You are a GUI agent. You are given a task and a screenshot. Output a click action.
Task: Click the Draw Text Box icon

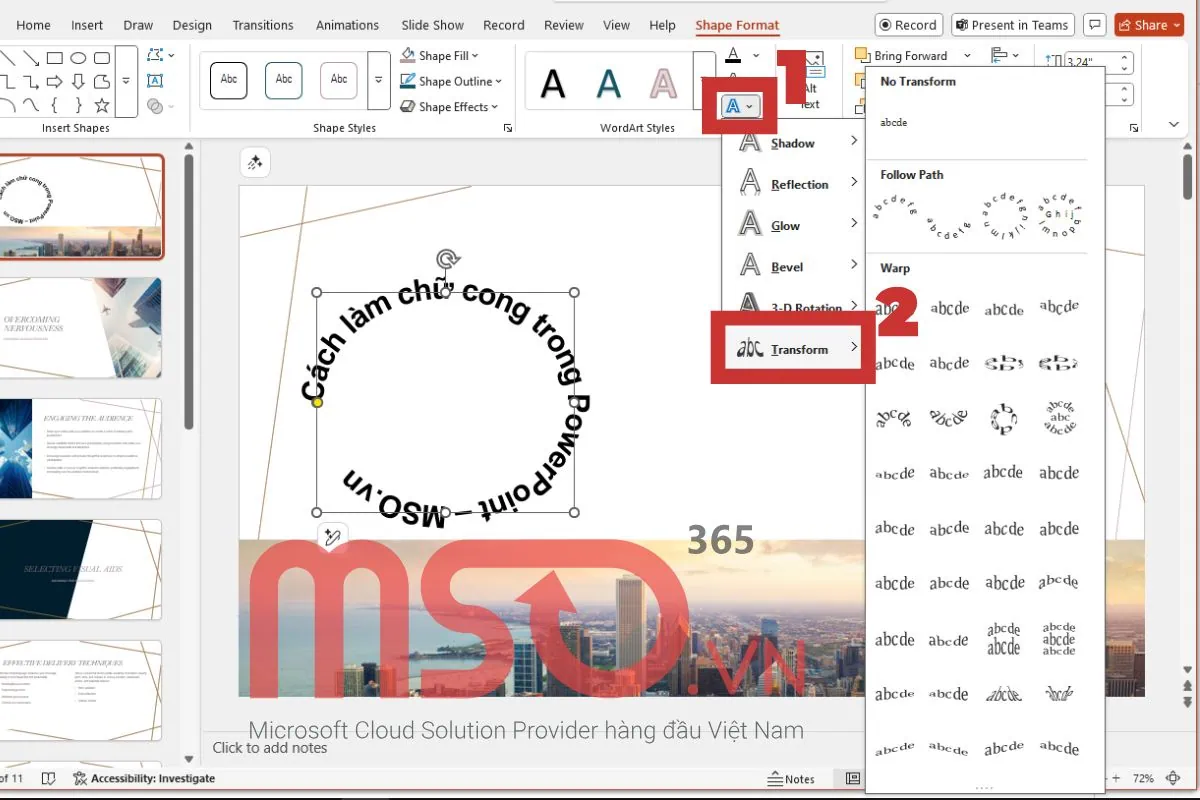tap(156, 81)
